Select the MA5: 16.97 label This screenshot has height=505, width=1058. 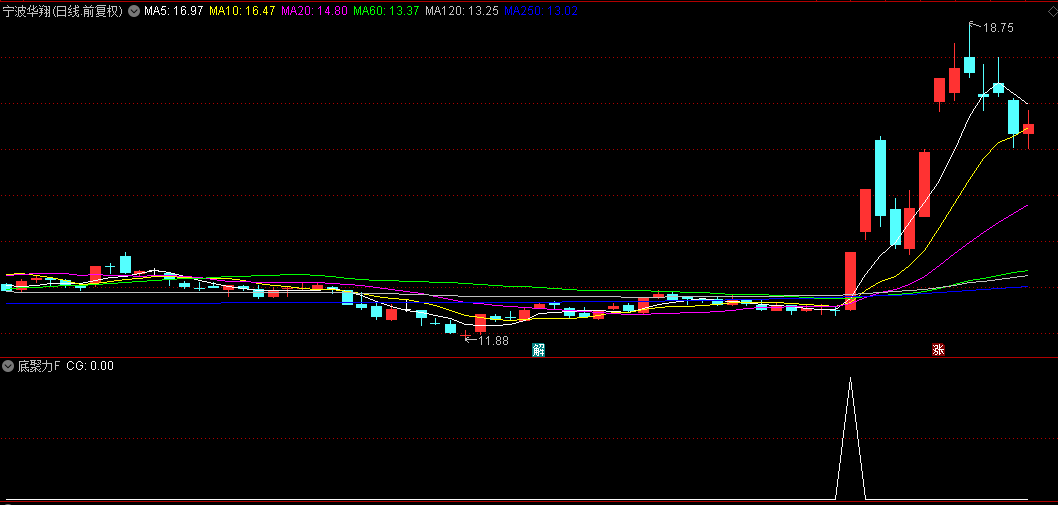point(173,11)
